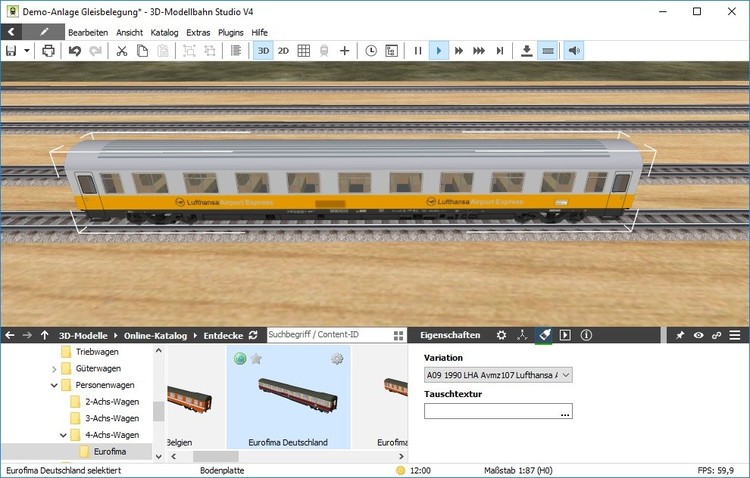Click the Entdecke breadcrumb
Image resolution: width=750 pixels, height=478 pixels.
tap(223, 335)
